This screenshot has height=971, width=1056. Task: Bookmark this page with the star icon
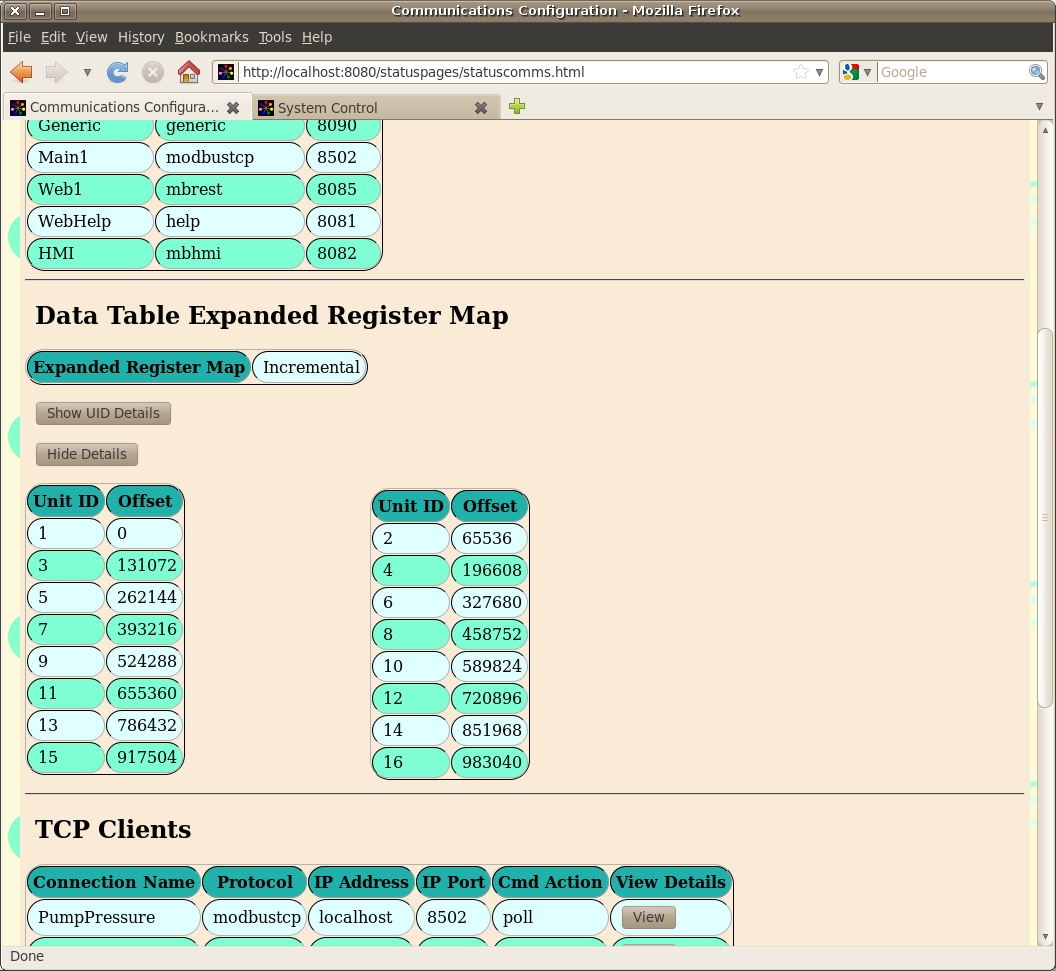tap(801, 72)
